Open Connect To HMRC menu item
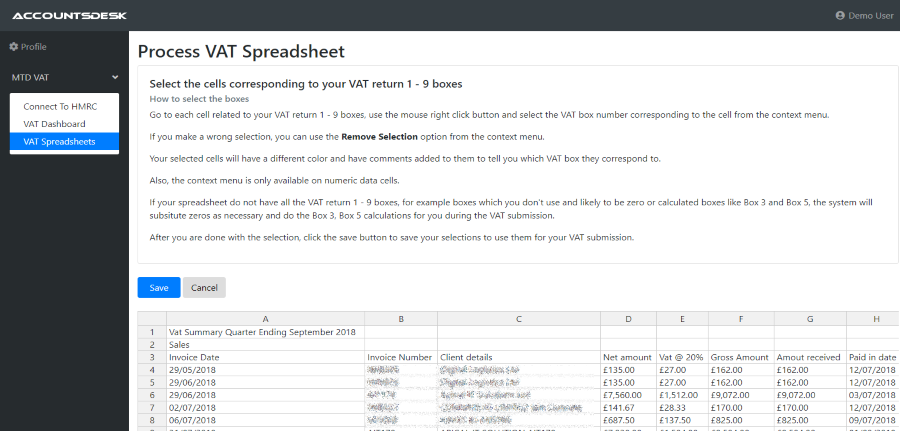 [60, 106]
